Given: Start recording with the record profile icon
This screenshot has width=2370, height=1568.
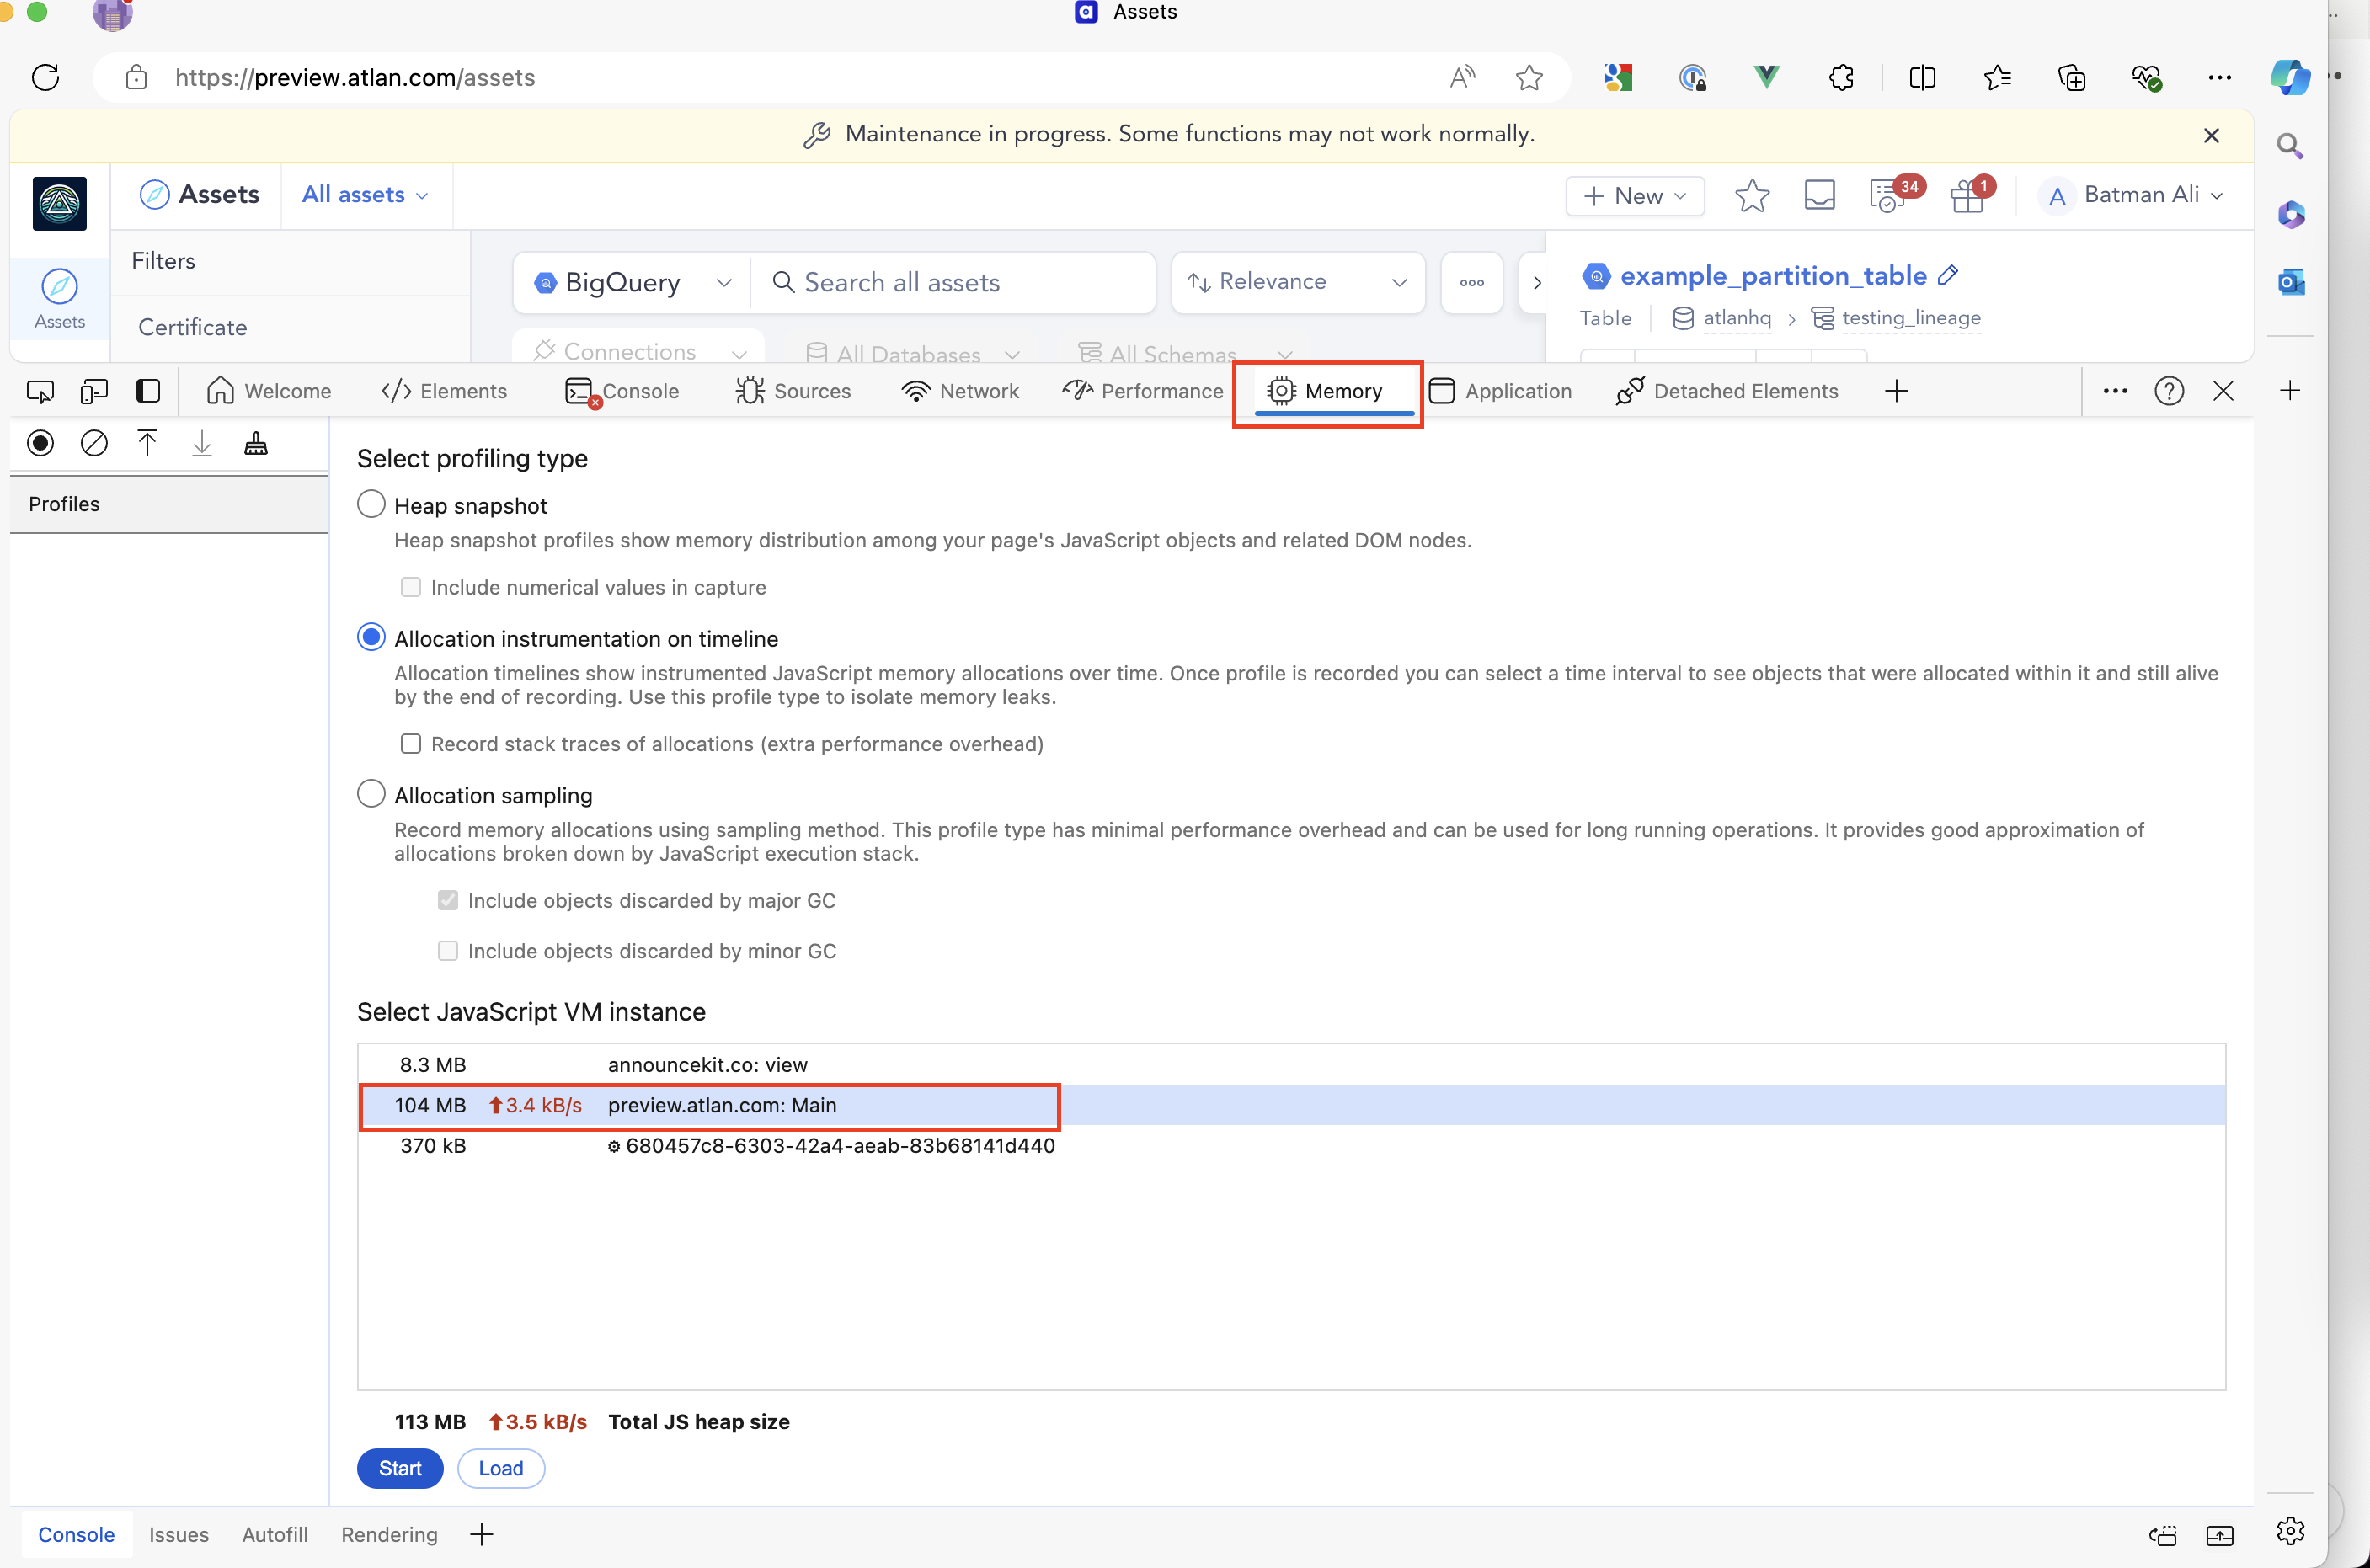Looking at the screenshot, I should tap(40, 443).
